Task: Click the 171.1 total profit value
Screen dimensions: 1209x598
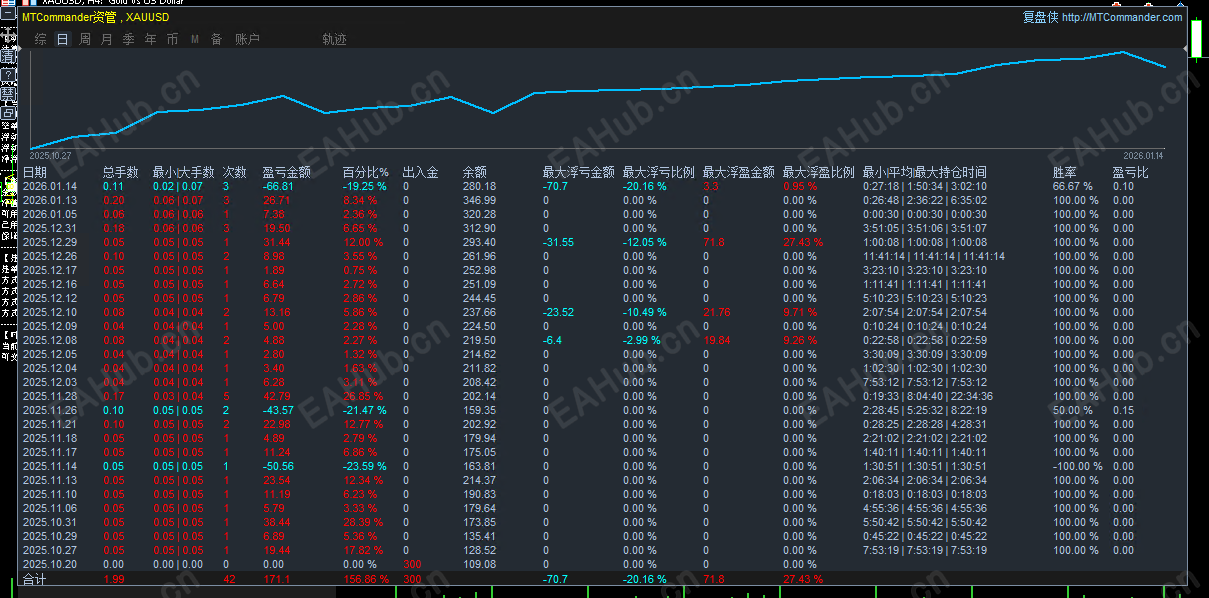Action: tap(276, 579)
